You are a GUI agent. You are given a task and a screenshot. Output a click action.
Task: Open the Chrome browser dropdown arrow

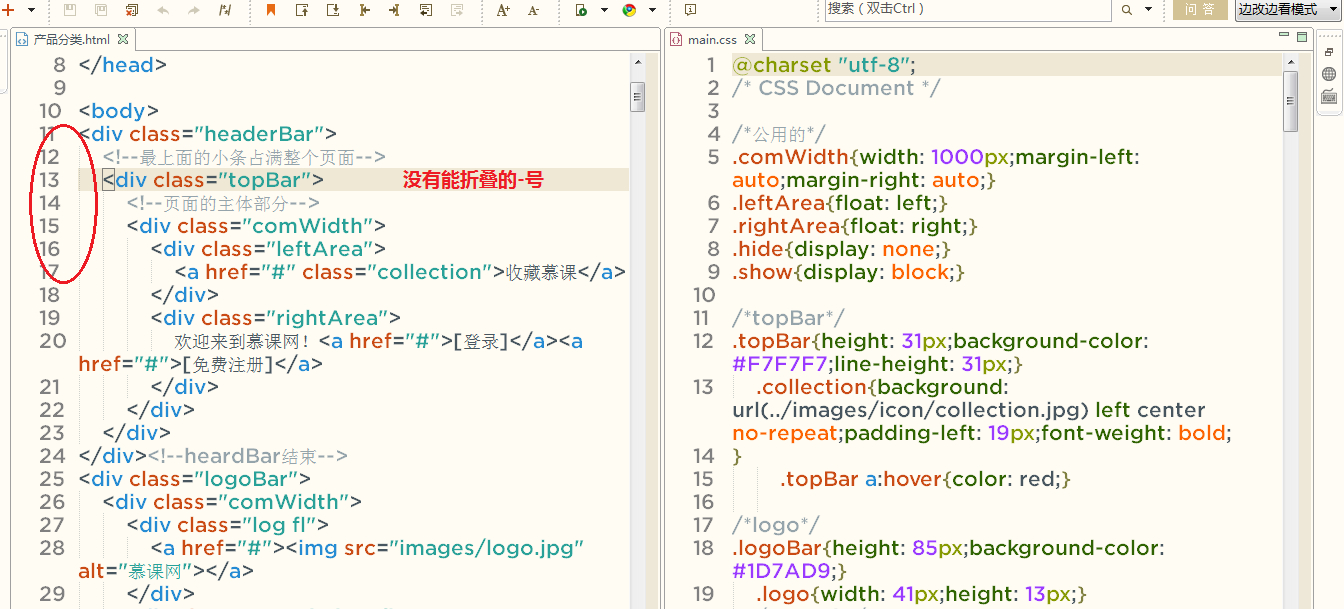(652, 10)
